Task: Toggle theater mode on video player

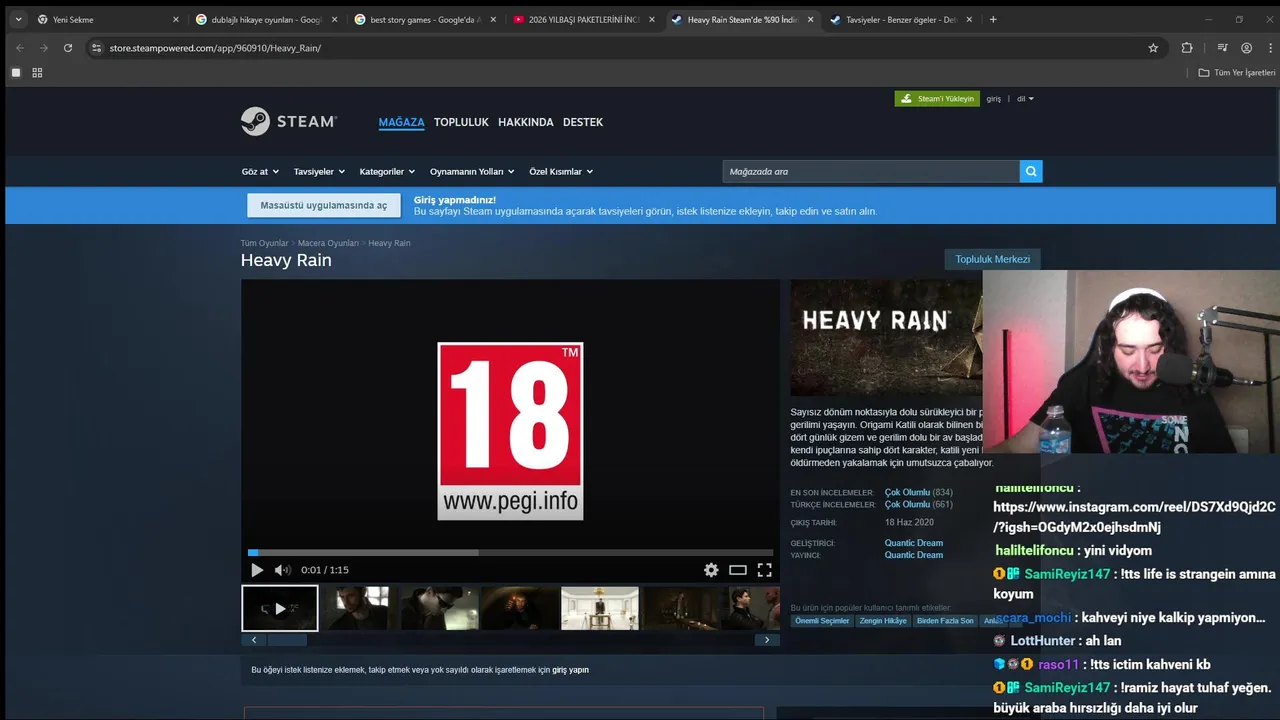Action: tap(738, 570)
